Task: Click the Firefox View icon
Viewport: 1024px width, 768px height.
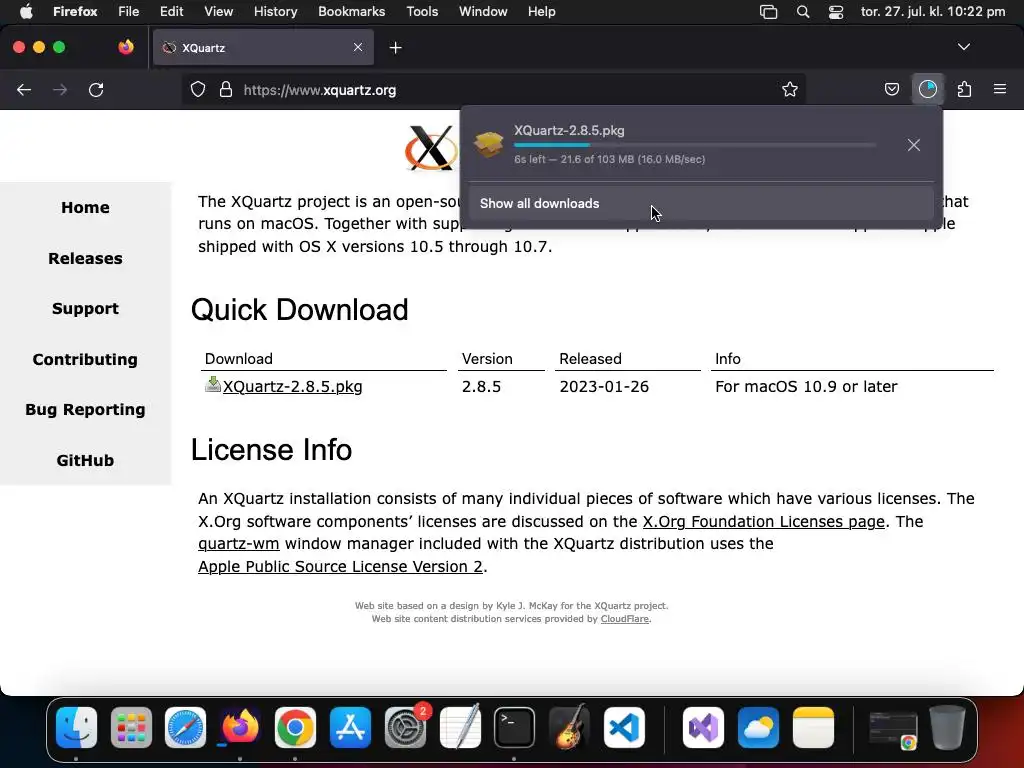Action: click(126, 47)
